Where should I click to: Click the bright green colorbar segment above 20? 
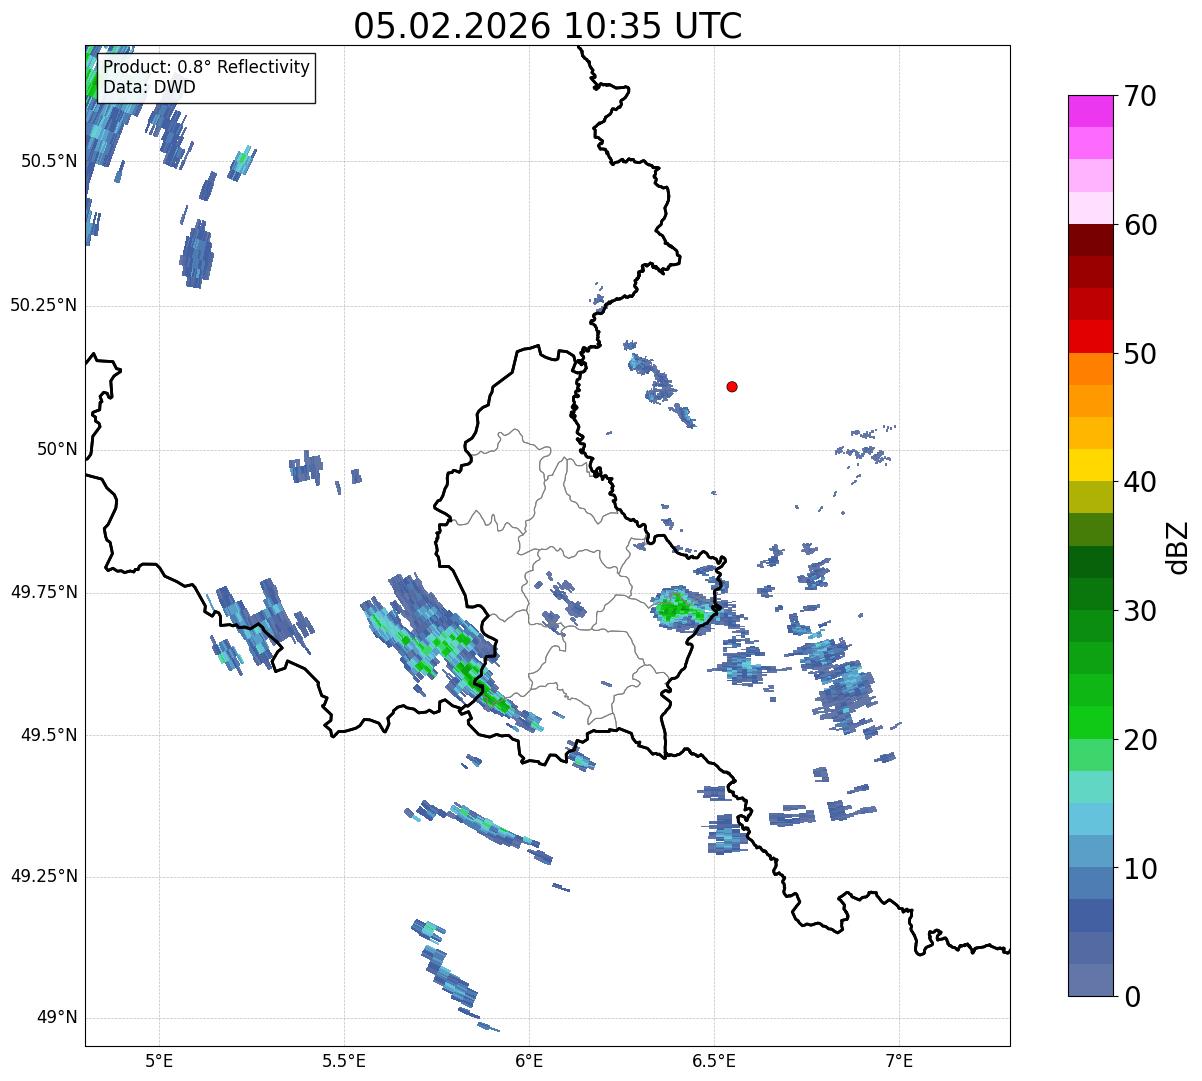coord(1091,722)
